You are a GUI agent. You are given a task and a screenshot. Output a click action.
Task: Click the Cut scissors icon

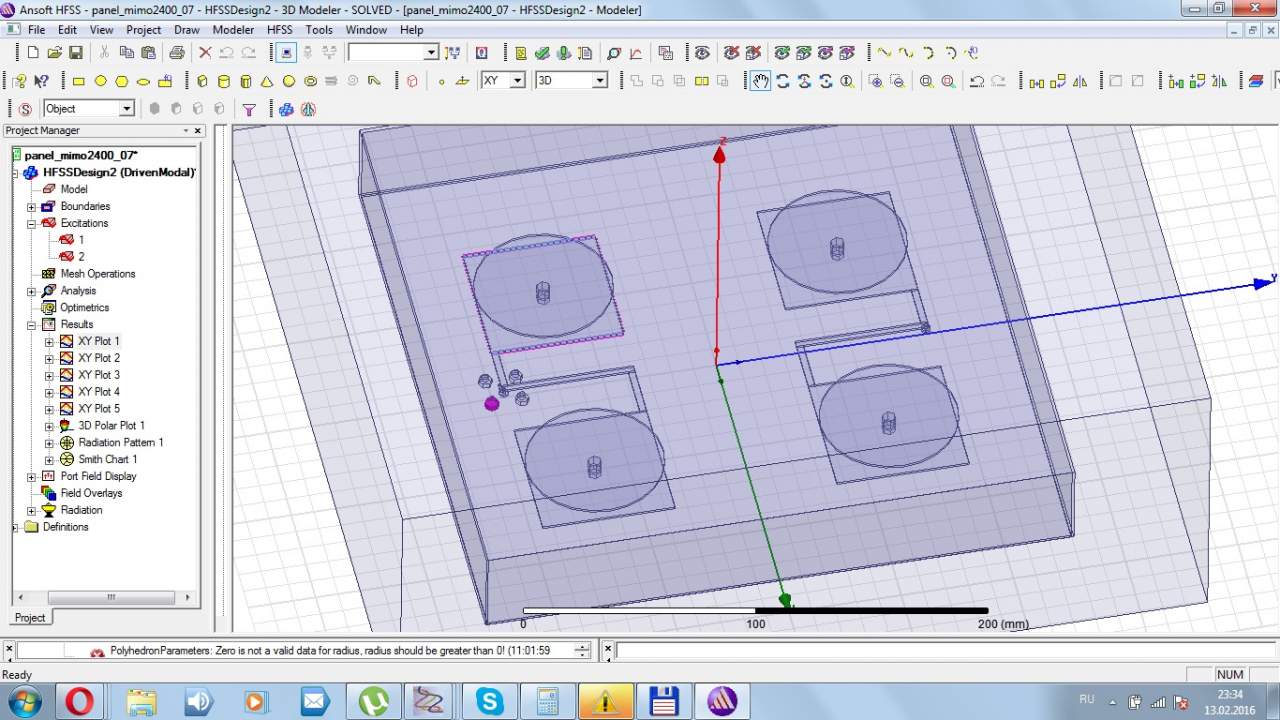pos(106,53)
